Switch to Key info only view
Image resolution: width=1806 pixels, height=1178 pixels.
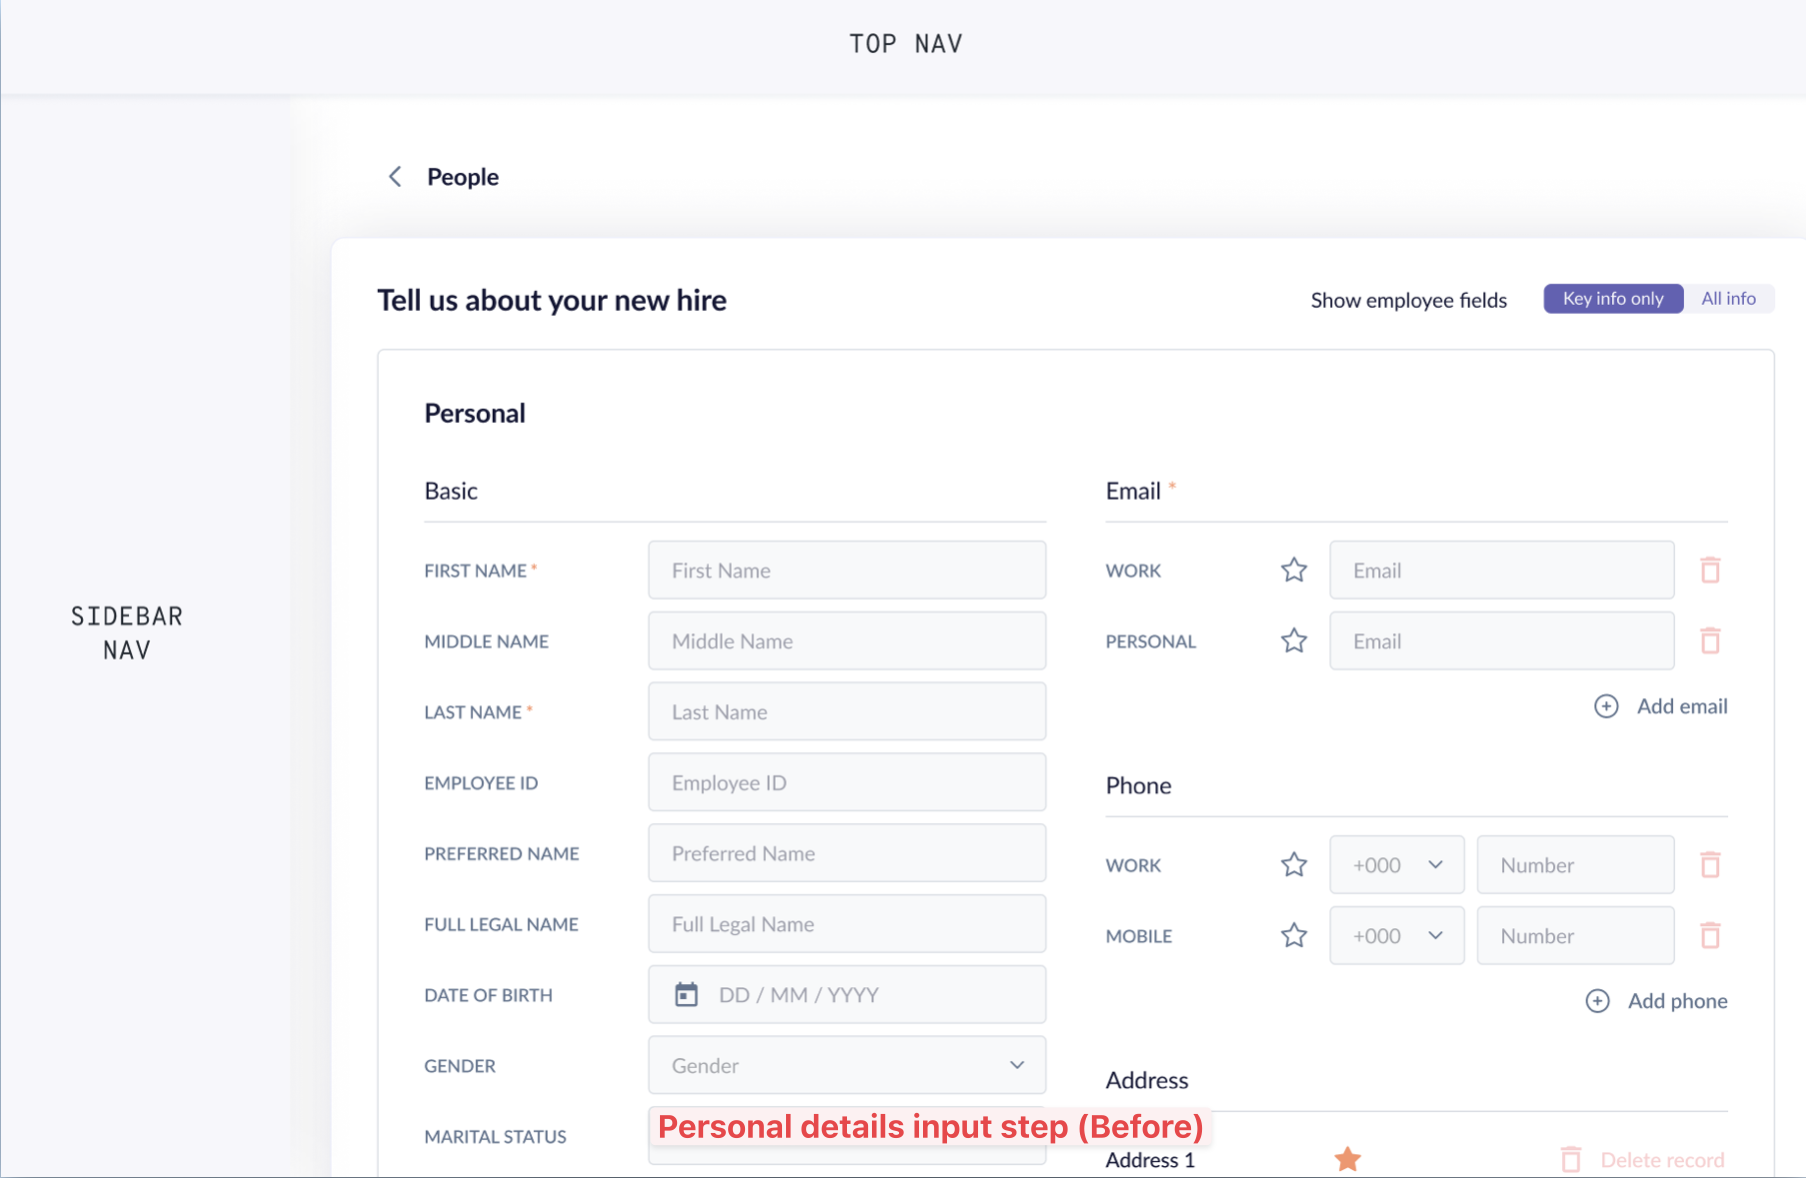coord(1613,299)
